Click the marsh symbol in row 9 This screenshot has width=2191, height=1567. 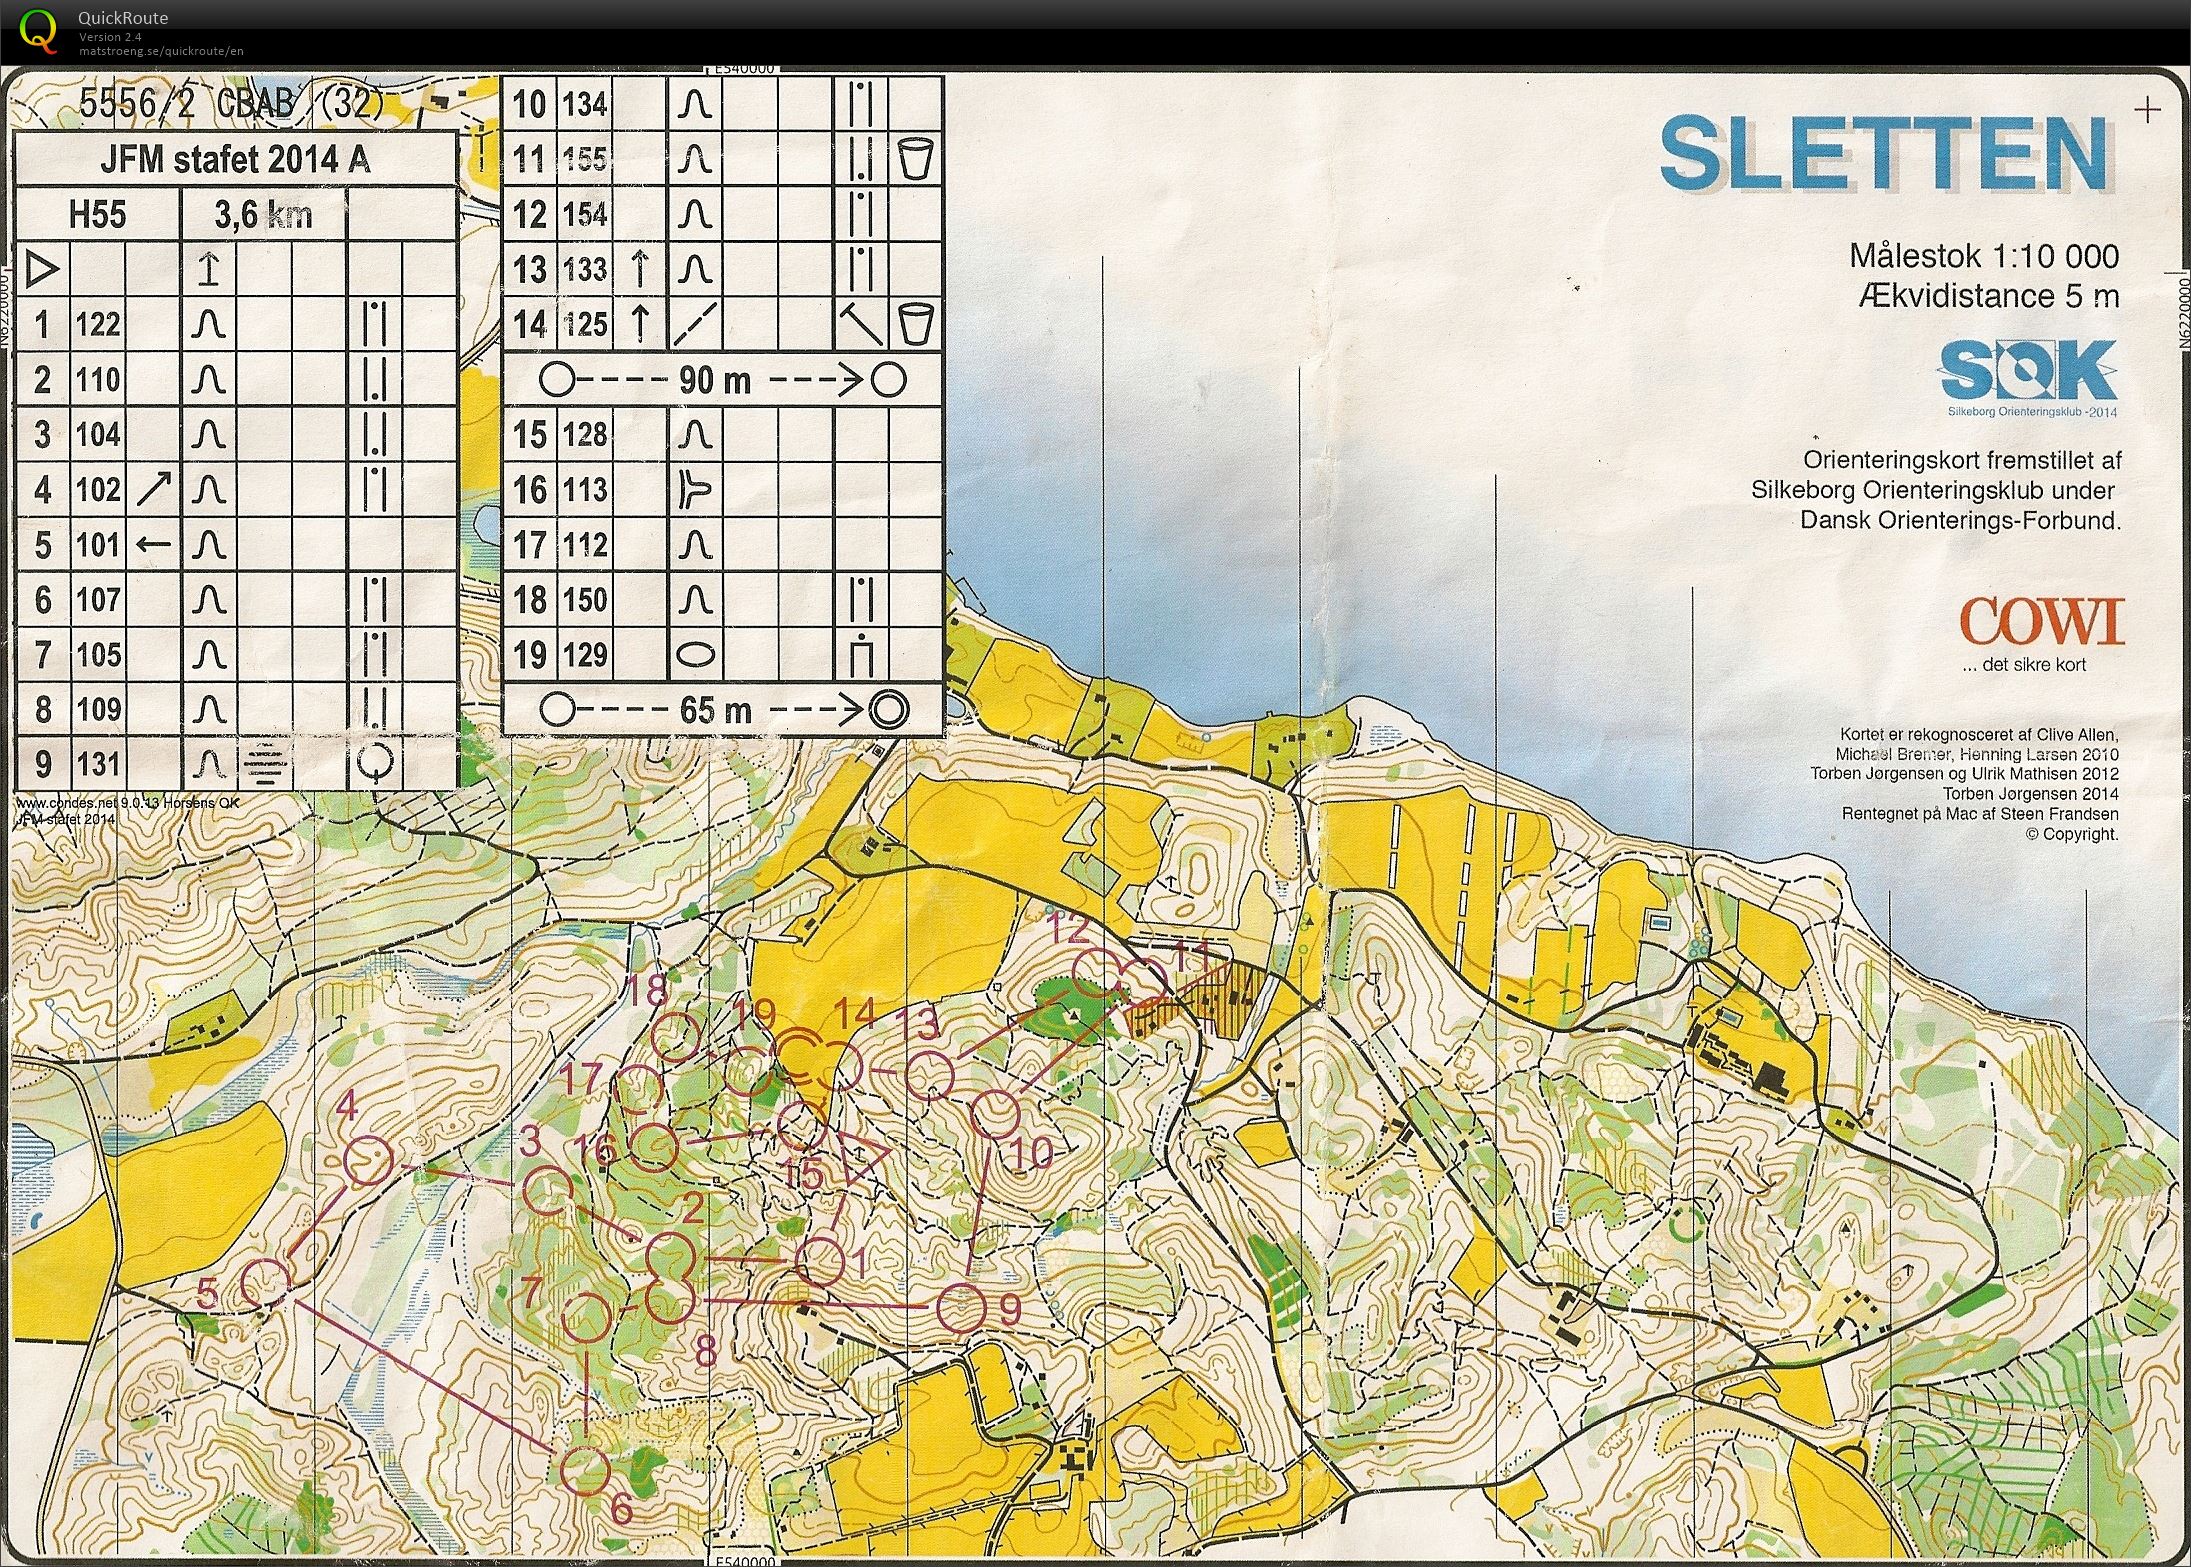(x=264, y=766)
